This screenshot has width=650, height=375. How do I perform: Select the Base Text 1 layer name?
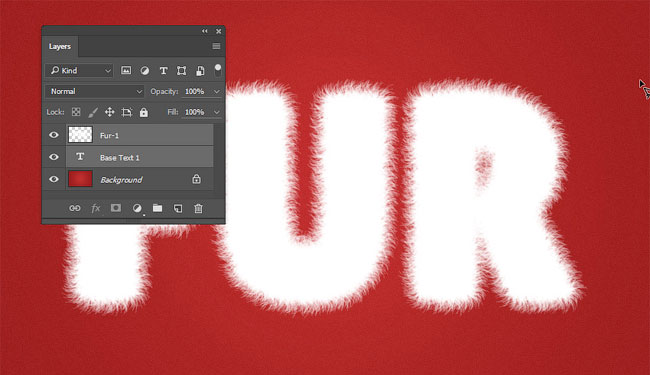120,158
